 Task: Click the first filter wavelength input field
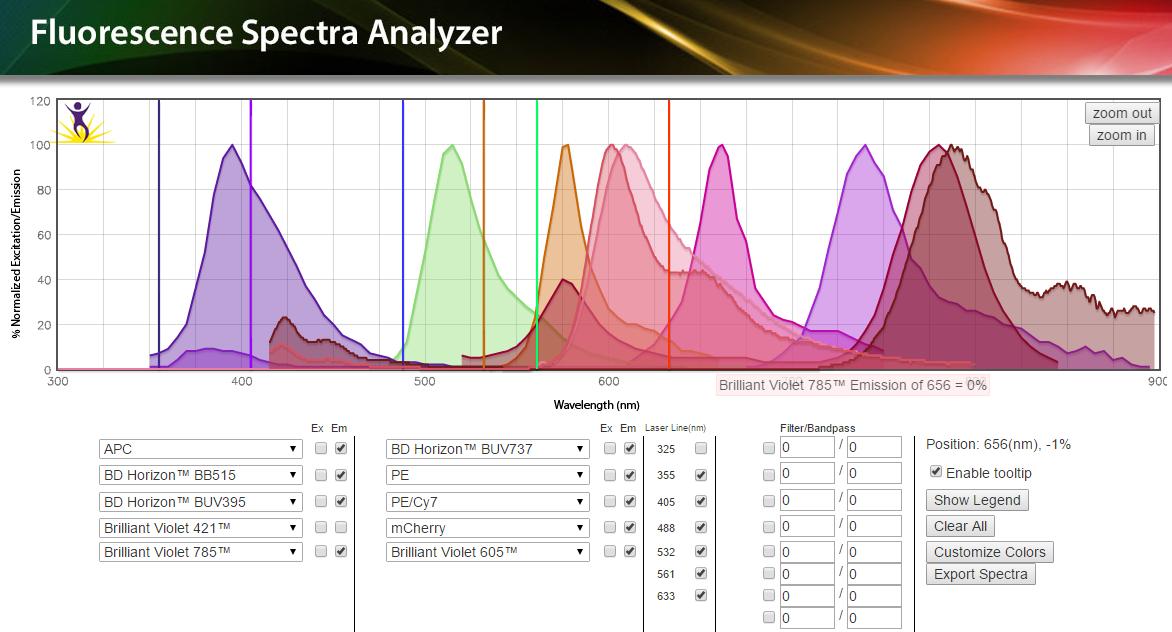807,447
